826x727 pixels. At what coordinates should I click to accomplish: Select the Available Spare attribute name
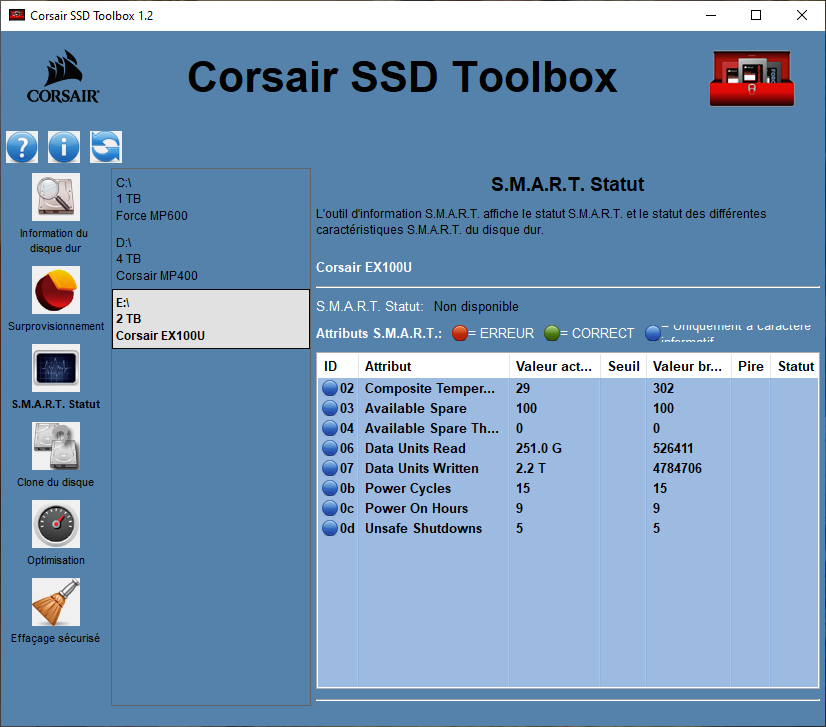click(416, 408)
